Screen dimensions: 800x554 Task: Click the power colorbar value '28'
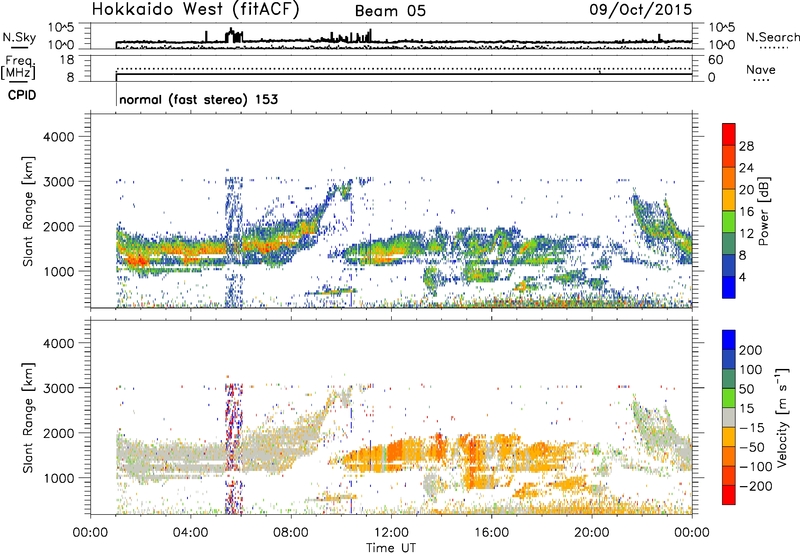click(746, 146)
